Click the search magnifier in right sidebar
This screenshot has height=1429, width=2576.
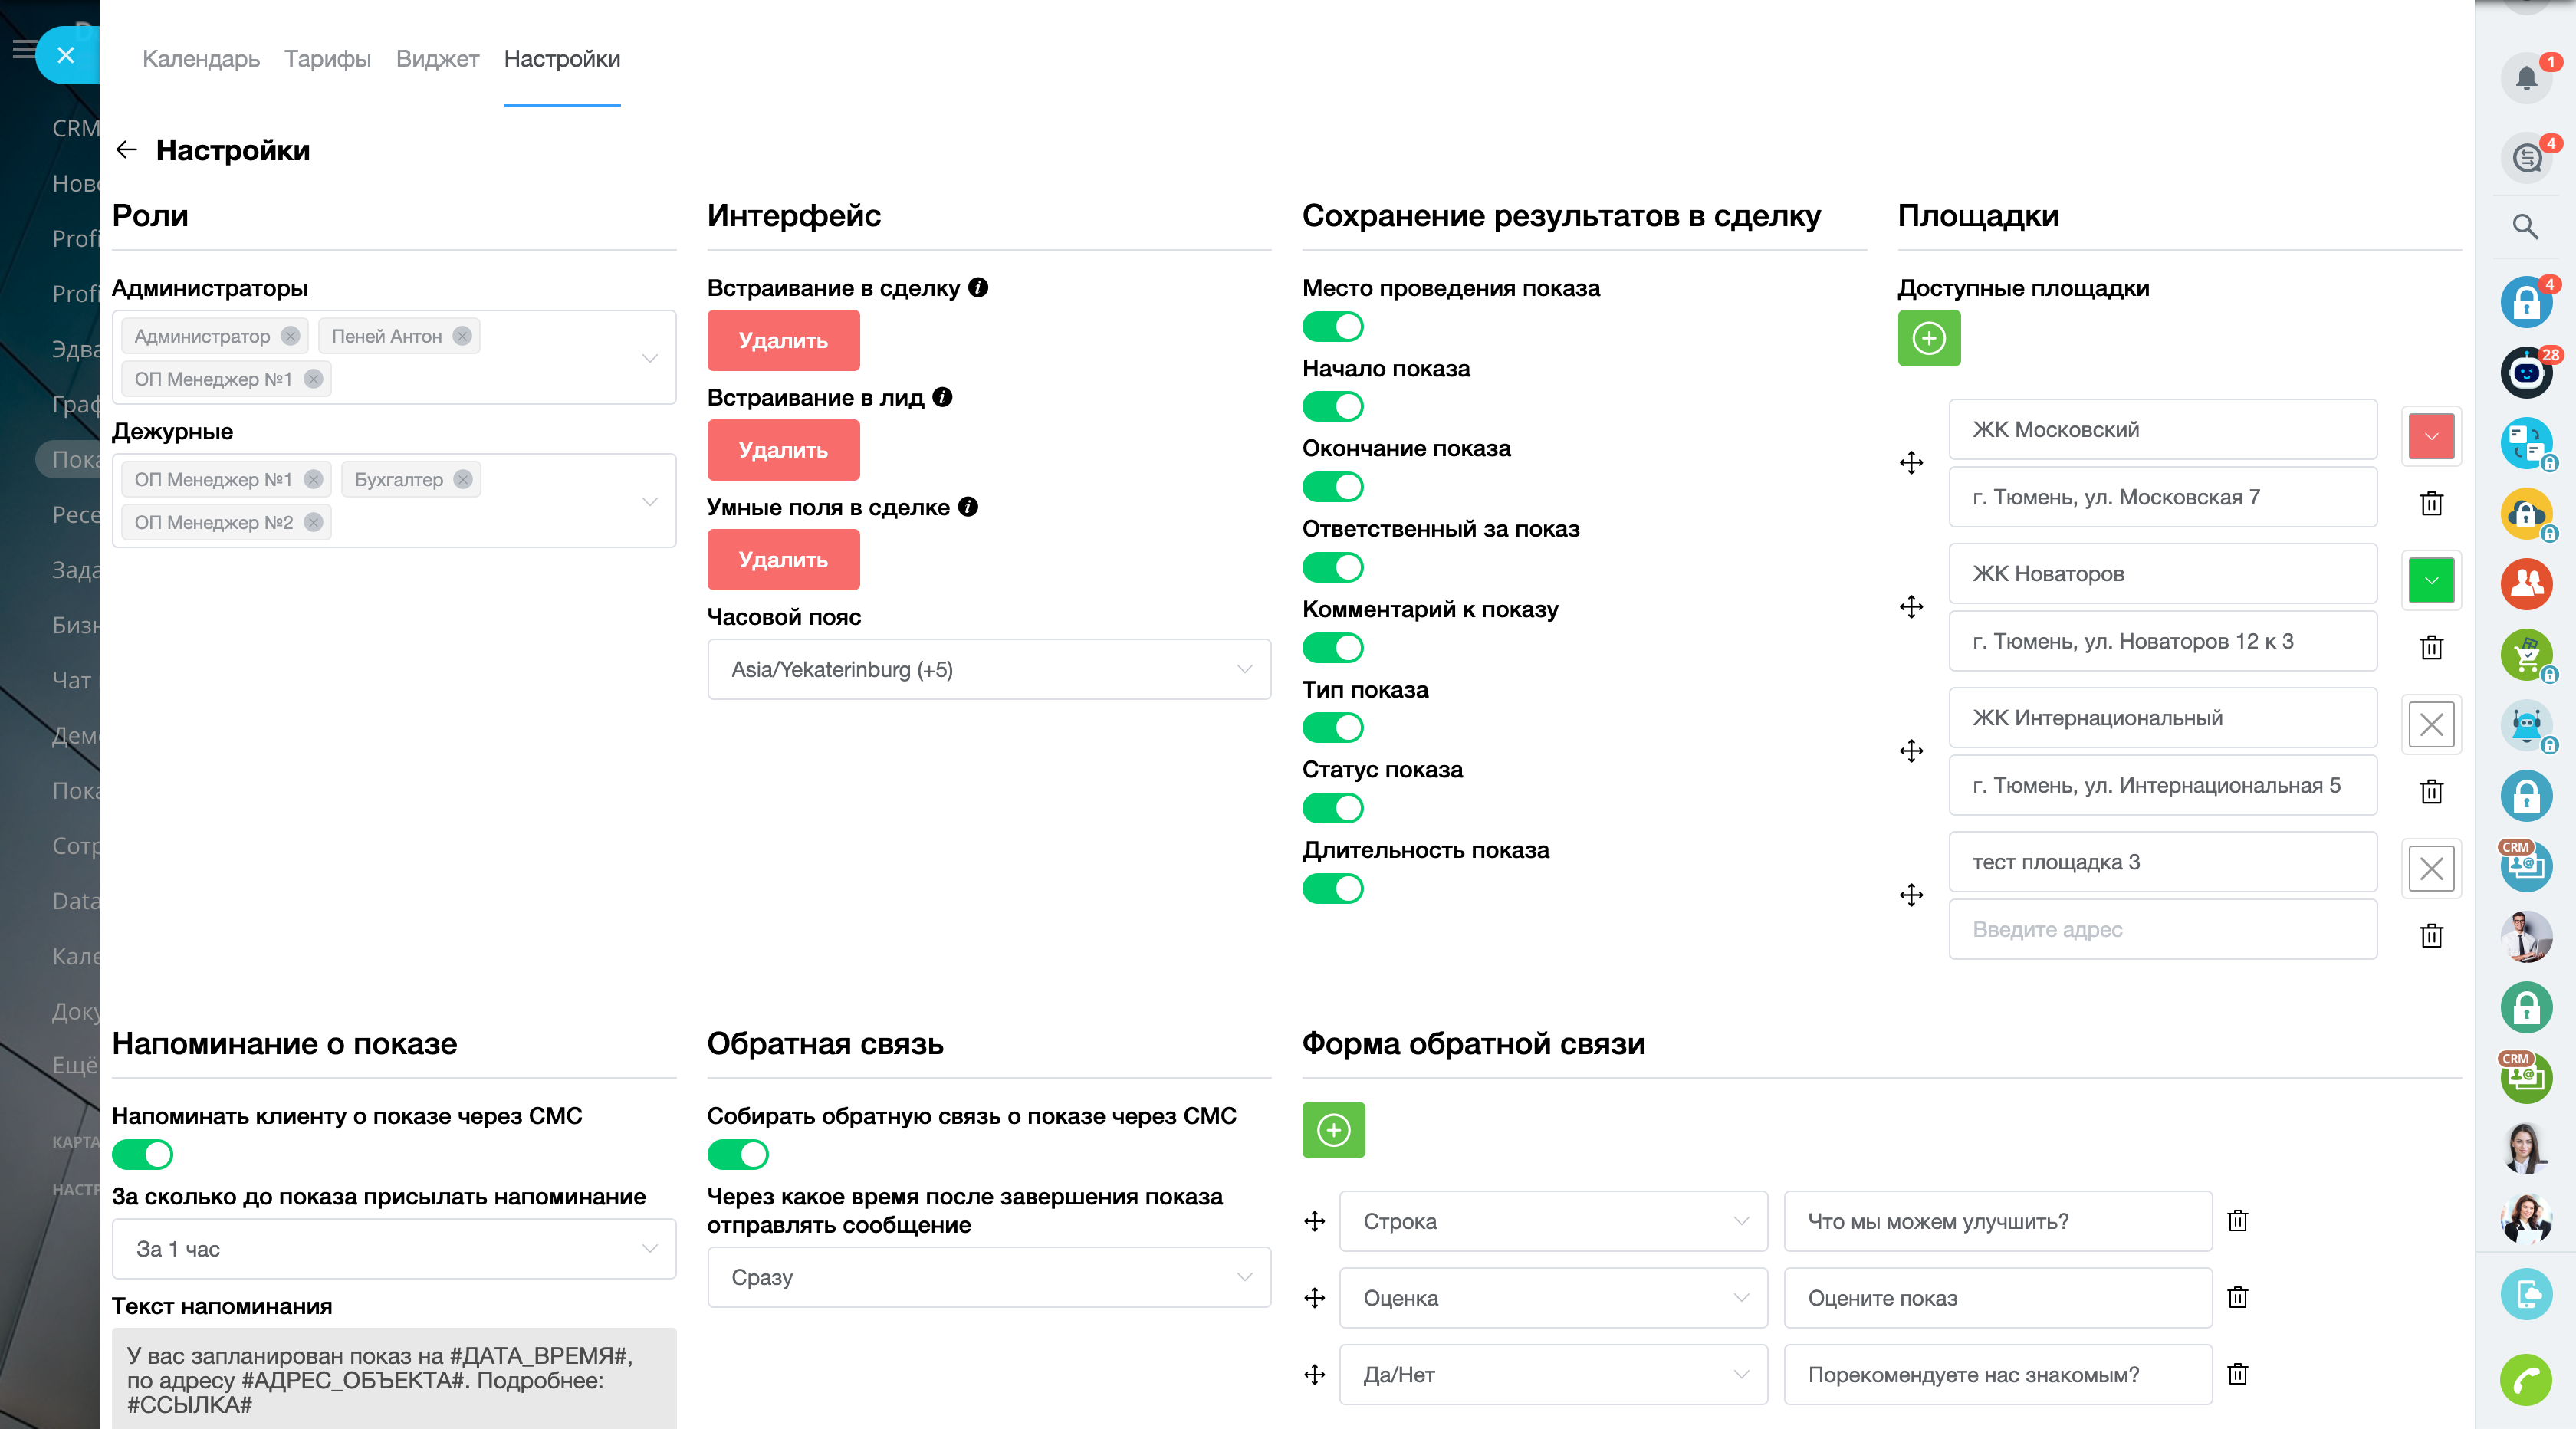pos(2526,227)
